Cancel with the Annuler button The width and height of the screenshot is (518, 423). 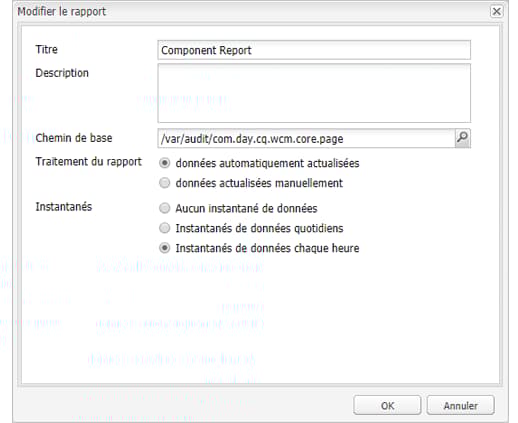coord(460,405)
